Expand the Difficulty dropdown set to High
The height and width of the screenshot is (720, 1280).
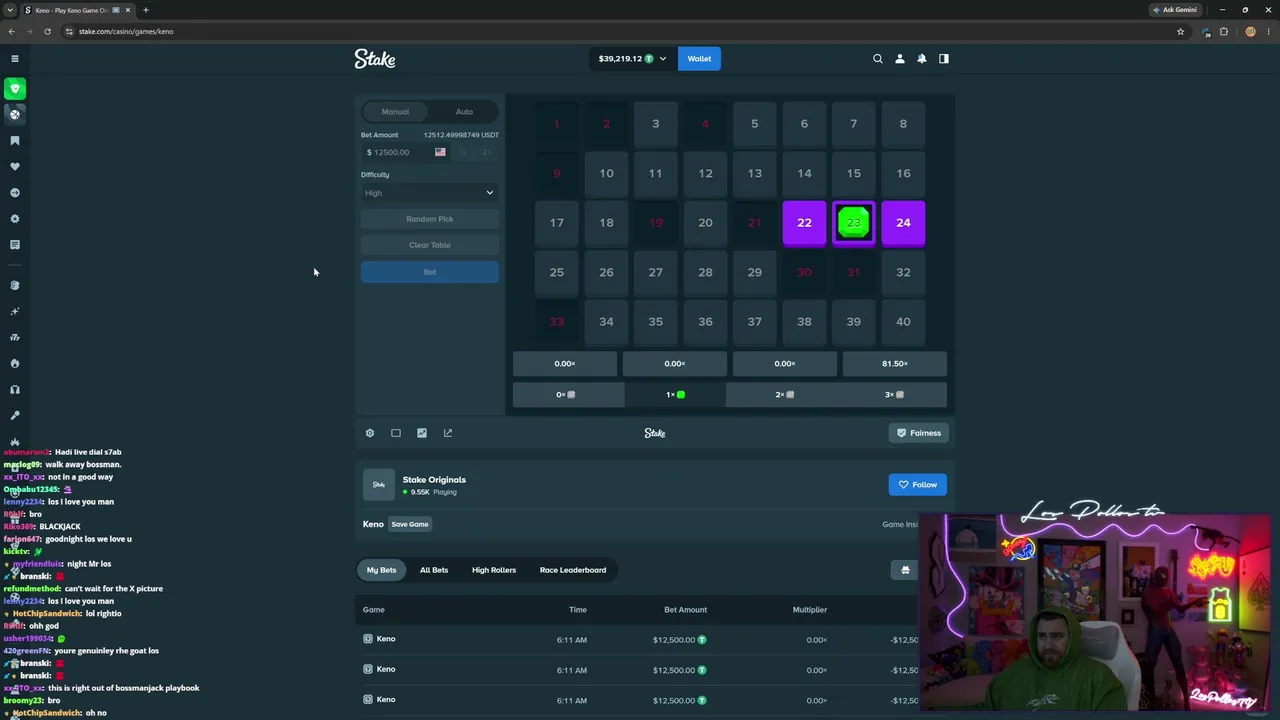[430, 193]
